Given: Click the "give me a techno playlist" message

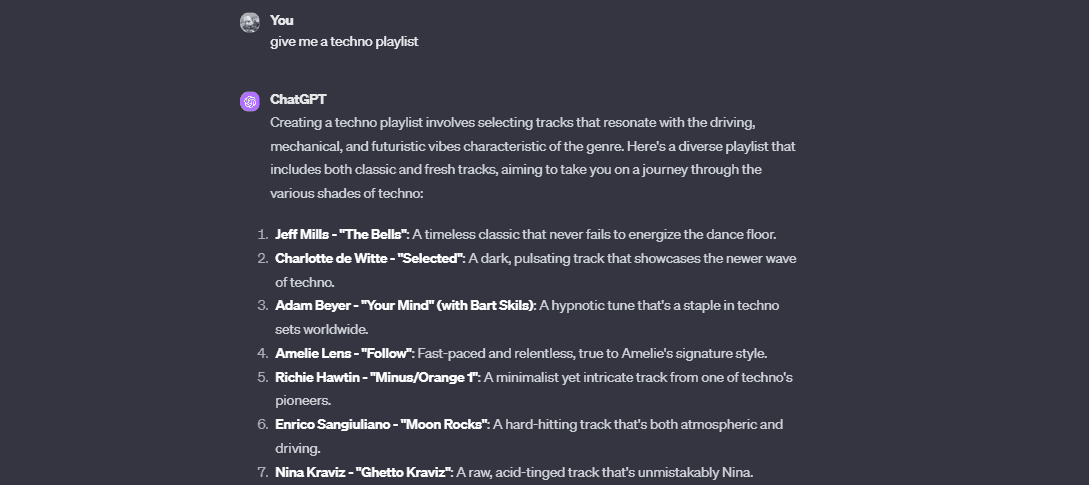Looking at the screenshot, I should [343, 42].
